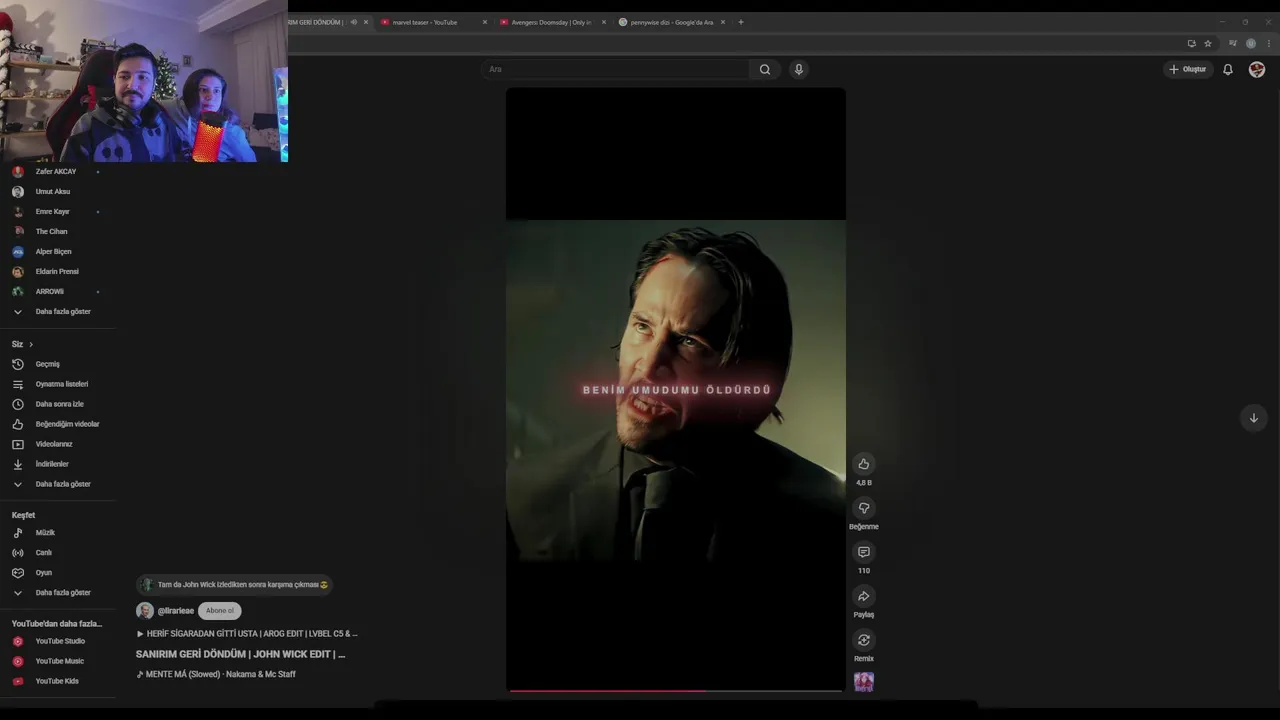Like the John Wick short
Image resolution: width=1280 pixels, height=720 pixels.
pyautogui.click(x=864, y=464)
